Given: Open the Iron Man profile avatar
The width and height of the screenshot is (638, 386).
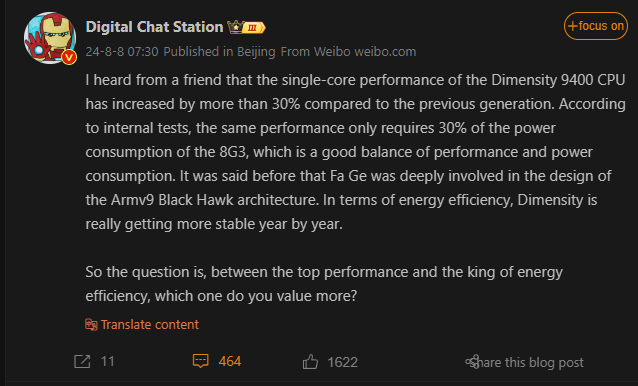Looking at the screenshot, I should click(x=50, y=38).
